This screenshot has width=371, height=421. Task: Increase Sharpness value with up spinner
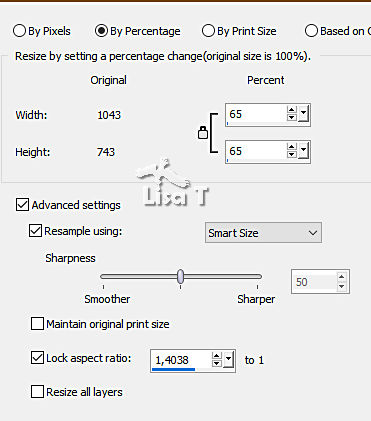(341, 277)
